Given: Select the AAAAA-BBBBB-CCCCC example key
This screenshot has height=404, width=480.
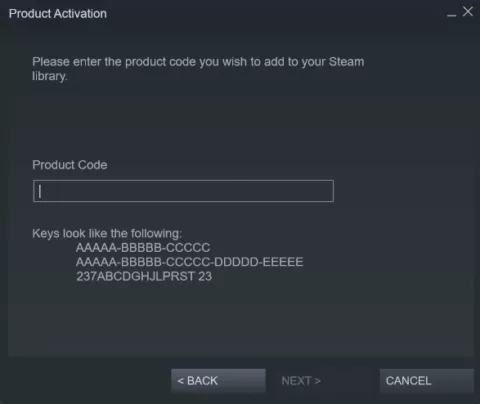Looking at the screenshot, I should pyautogui.click(x=143, y=248).
